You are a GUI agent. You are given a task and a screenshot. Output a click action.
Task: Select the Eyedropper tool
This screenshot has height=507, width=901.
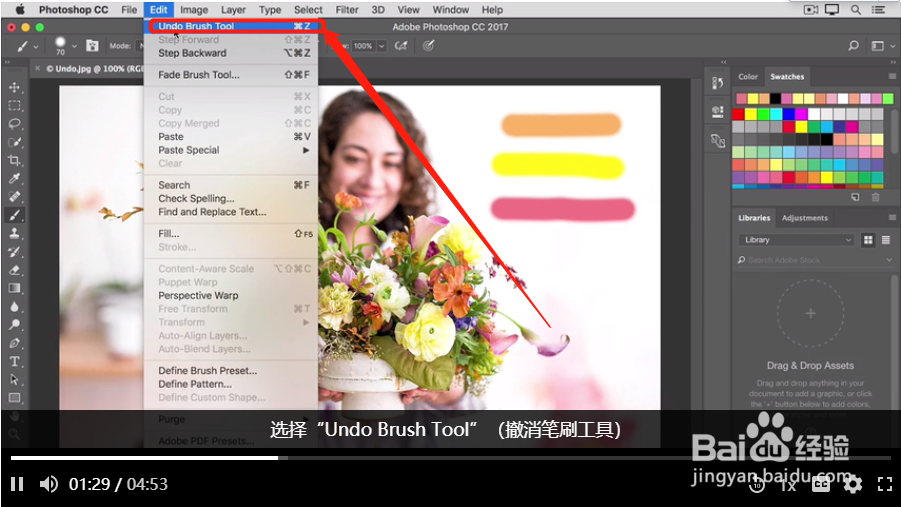click(14, 179)
